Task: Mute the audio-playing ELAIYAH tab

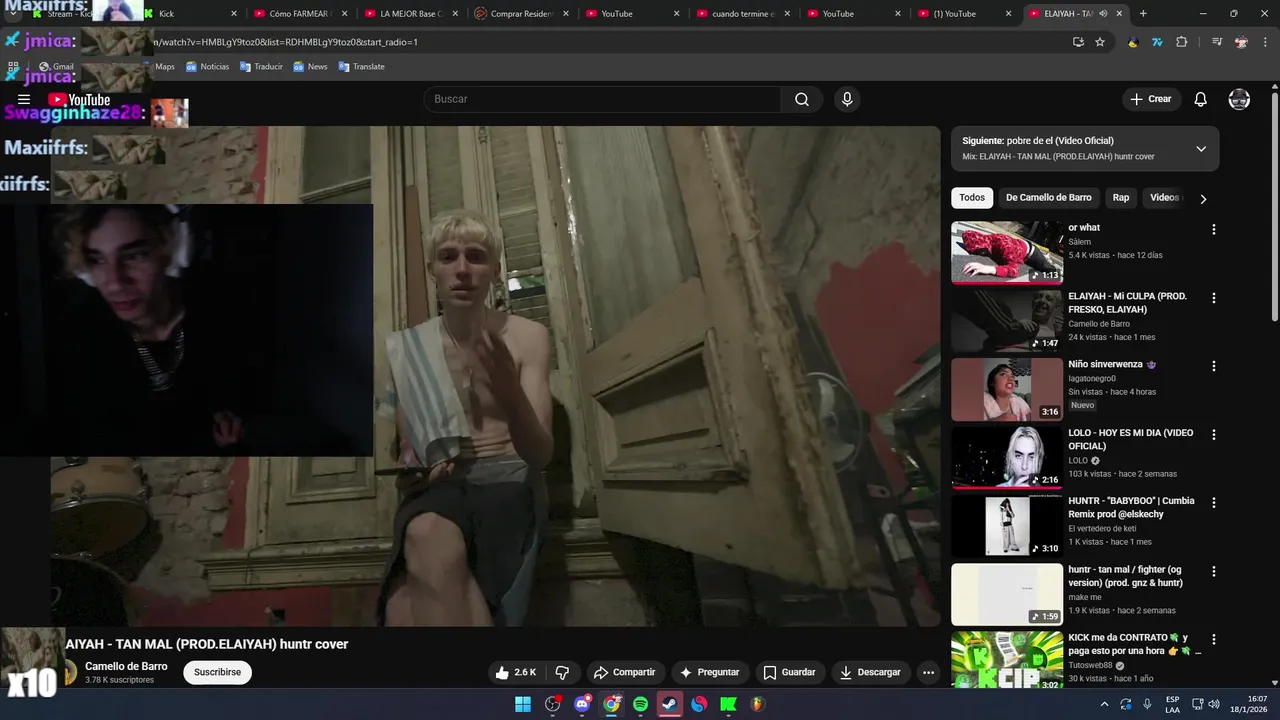Action: coord(1103,14)
